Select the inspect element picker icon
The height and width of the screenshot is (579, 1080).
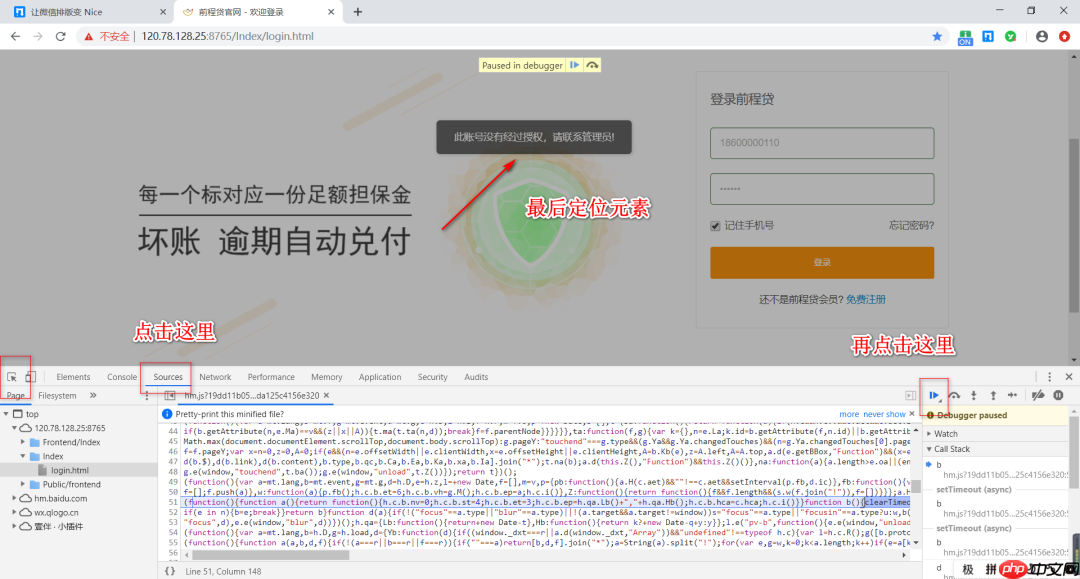click(x=14, y=376)
